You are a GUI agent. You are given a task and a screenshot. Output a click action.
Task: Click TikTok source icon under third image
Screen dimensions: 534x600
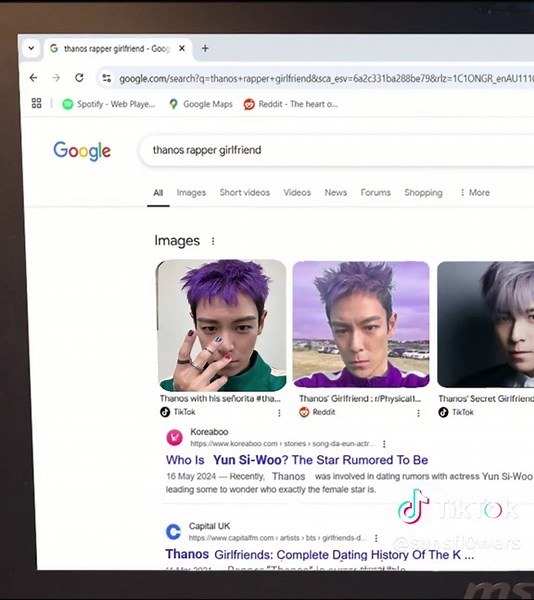tap(443, 412)
